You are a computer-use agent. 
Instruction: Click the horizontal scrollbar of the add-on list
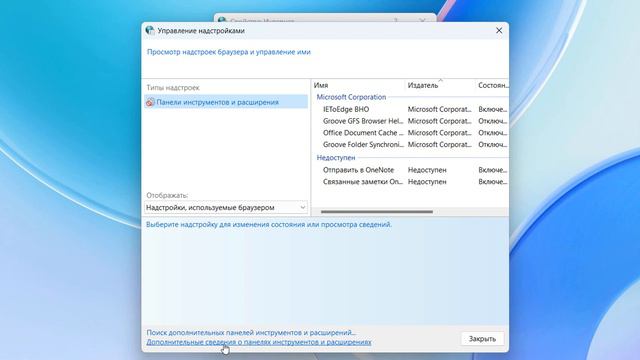coord(376,212)
